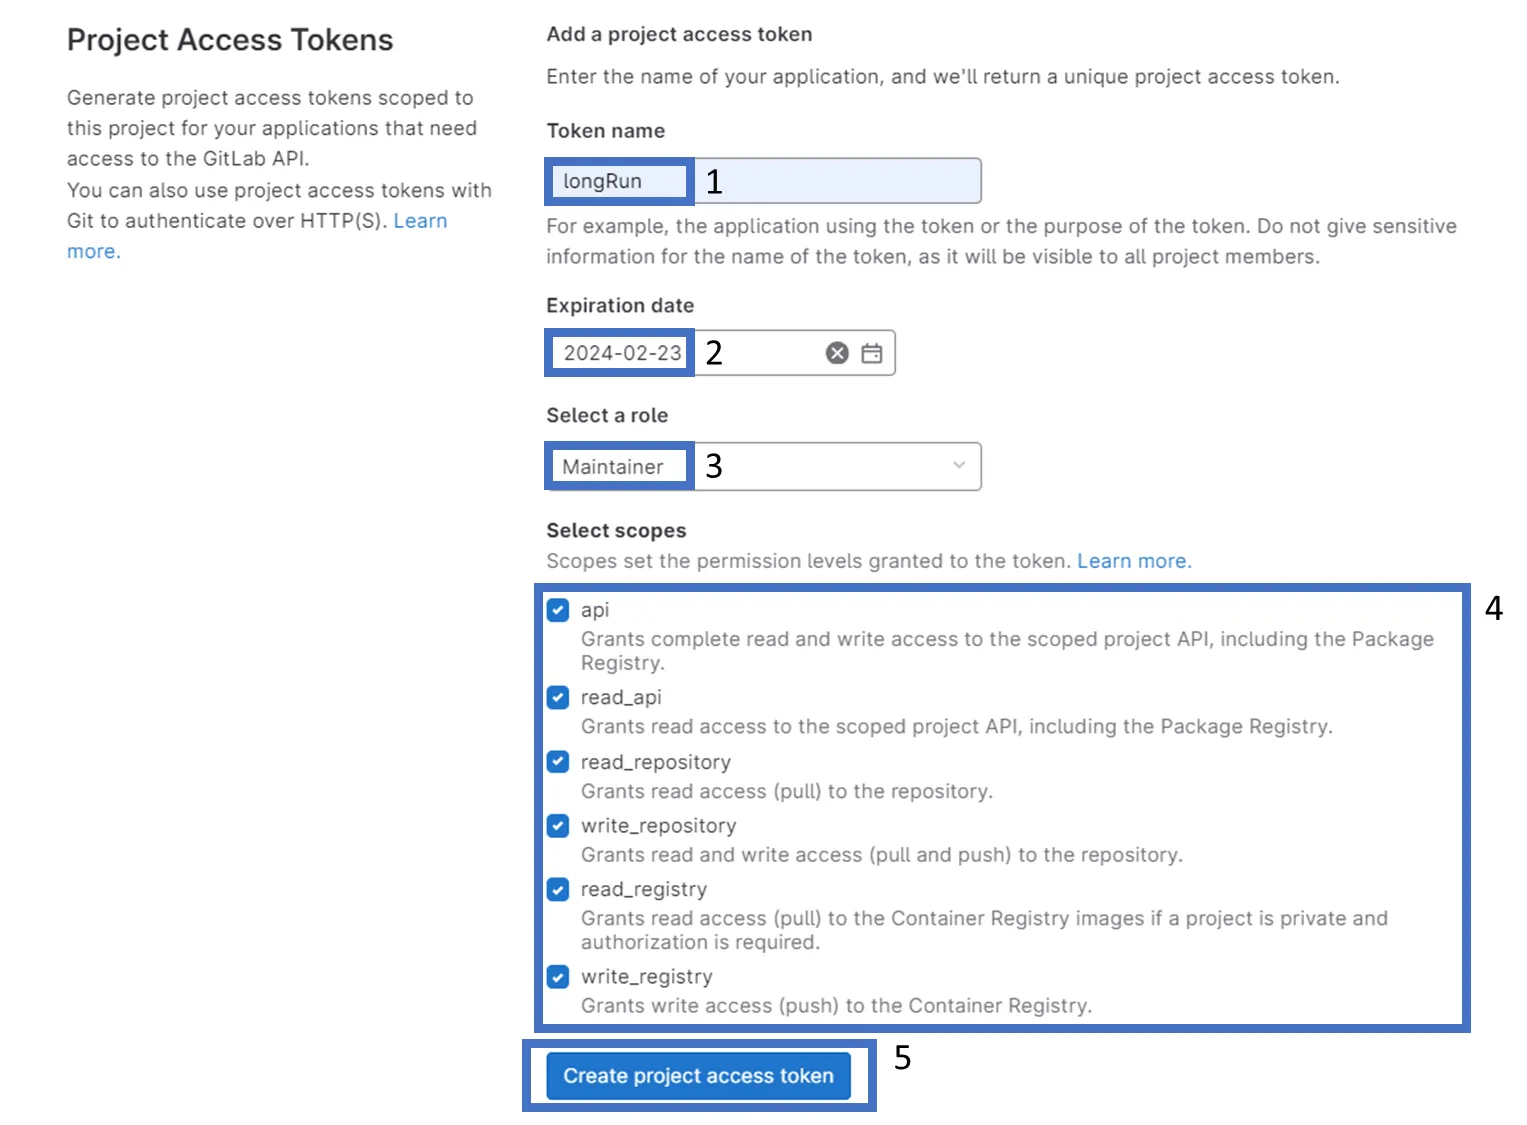
Task: Click the Project Access Tokens heading
Action: pyautogui.click(x=230, y=40)
